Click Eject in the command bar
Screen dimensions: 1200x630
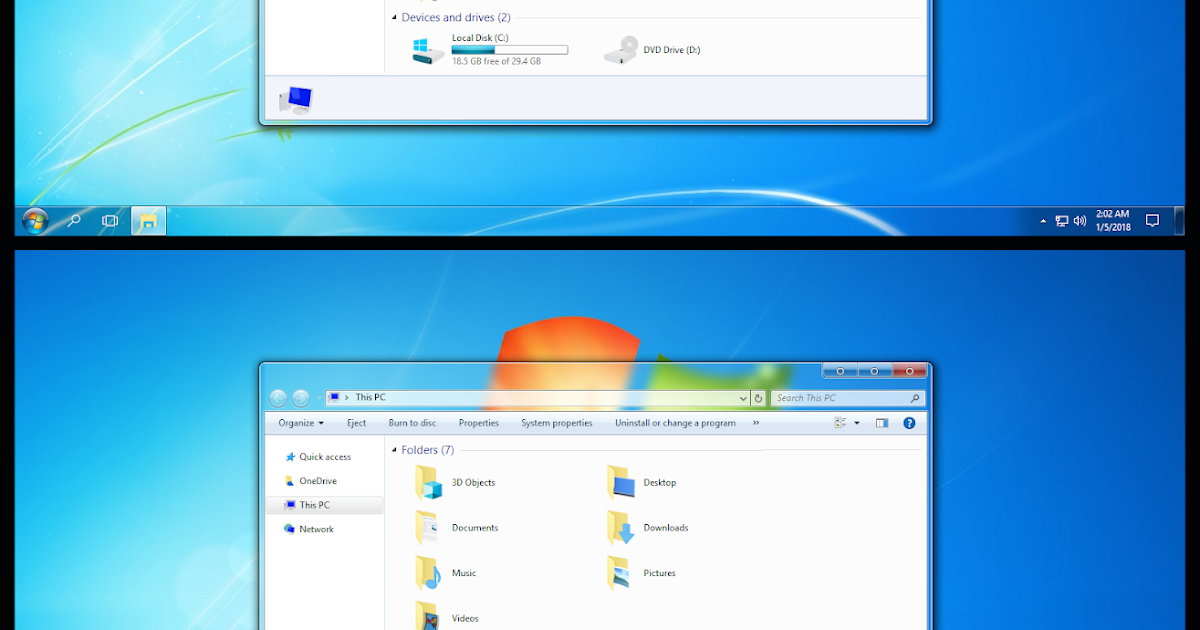tap(357, 423)
